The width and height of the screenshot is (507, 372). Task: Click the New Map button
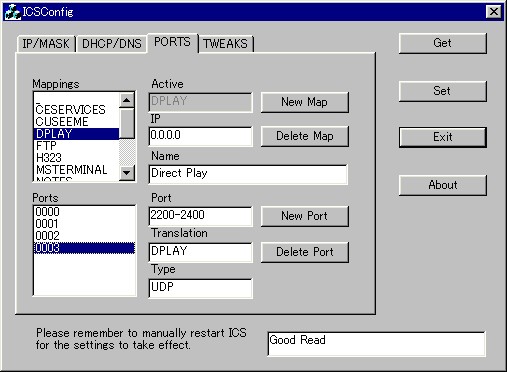click(x=305, y=102)
